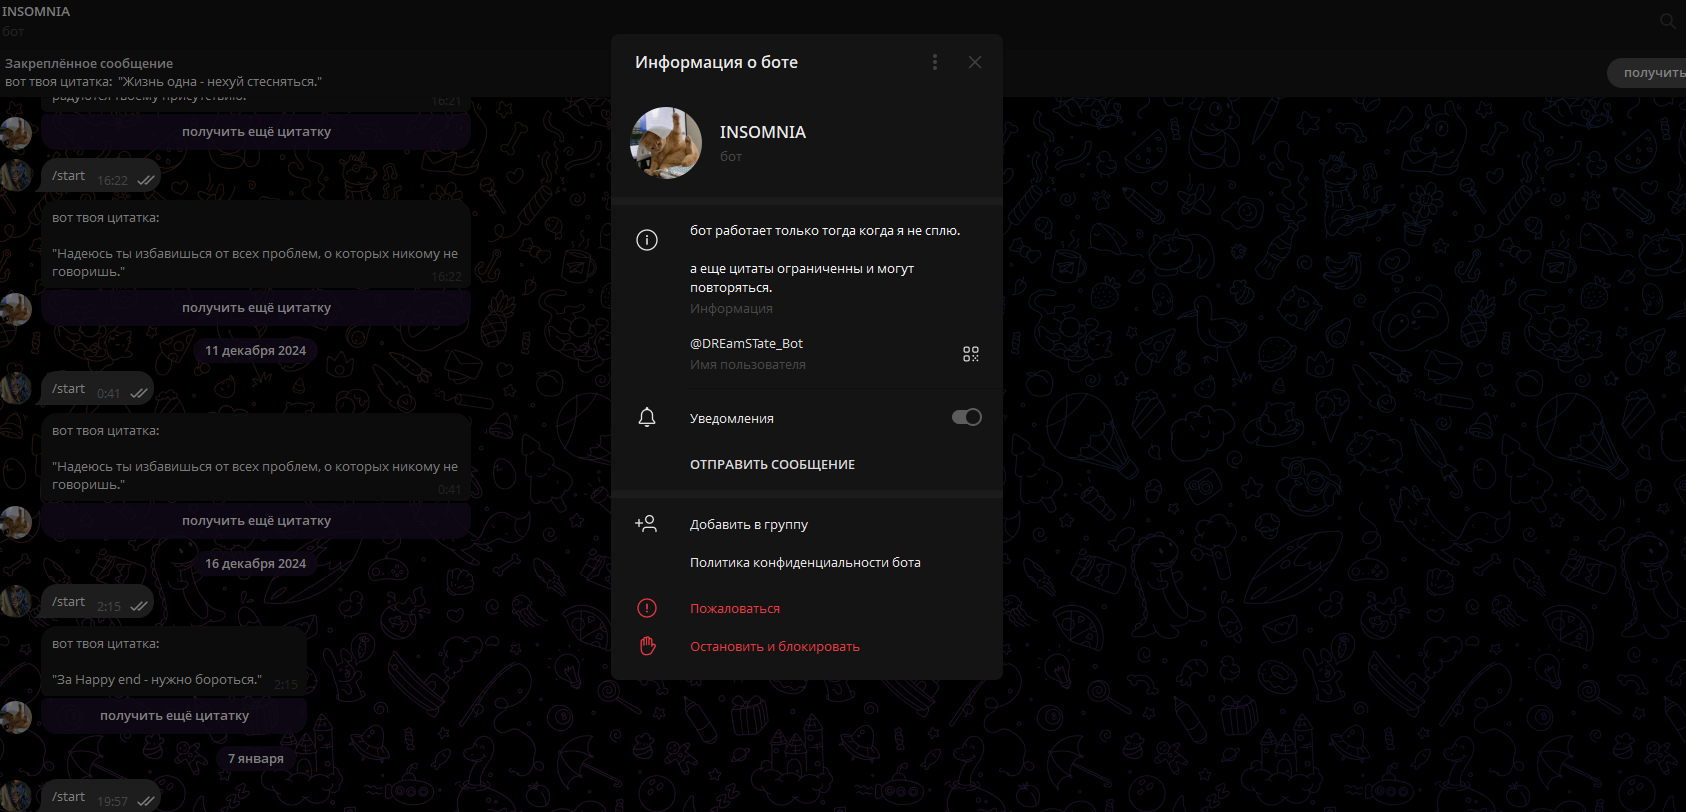This screenshot has width=1686, height=812.
Task: Select Остановить и блокировать
Action: [775, 647]
